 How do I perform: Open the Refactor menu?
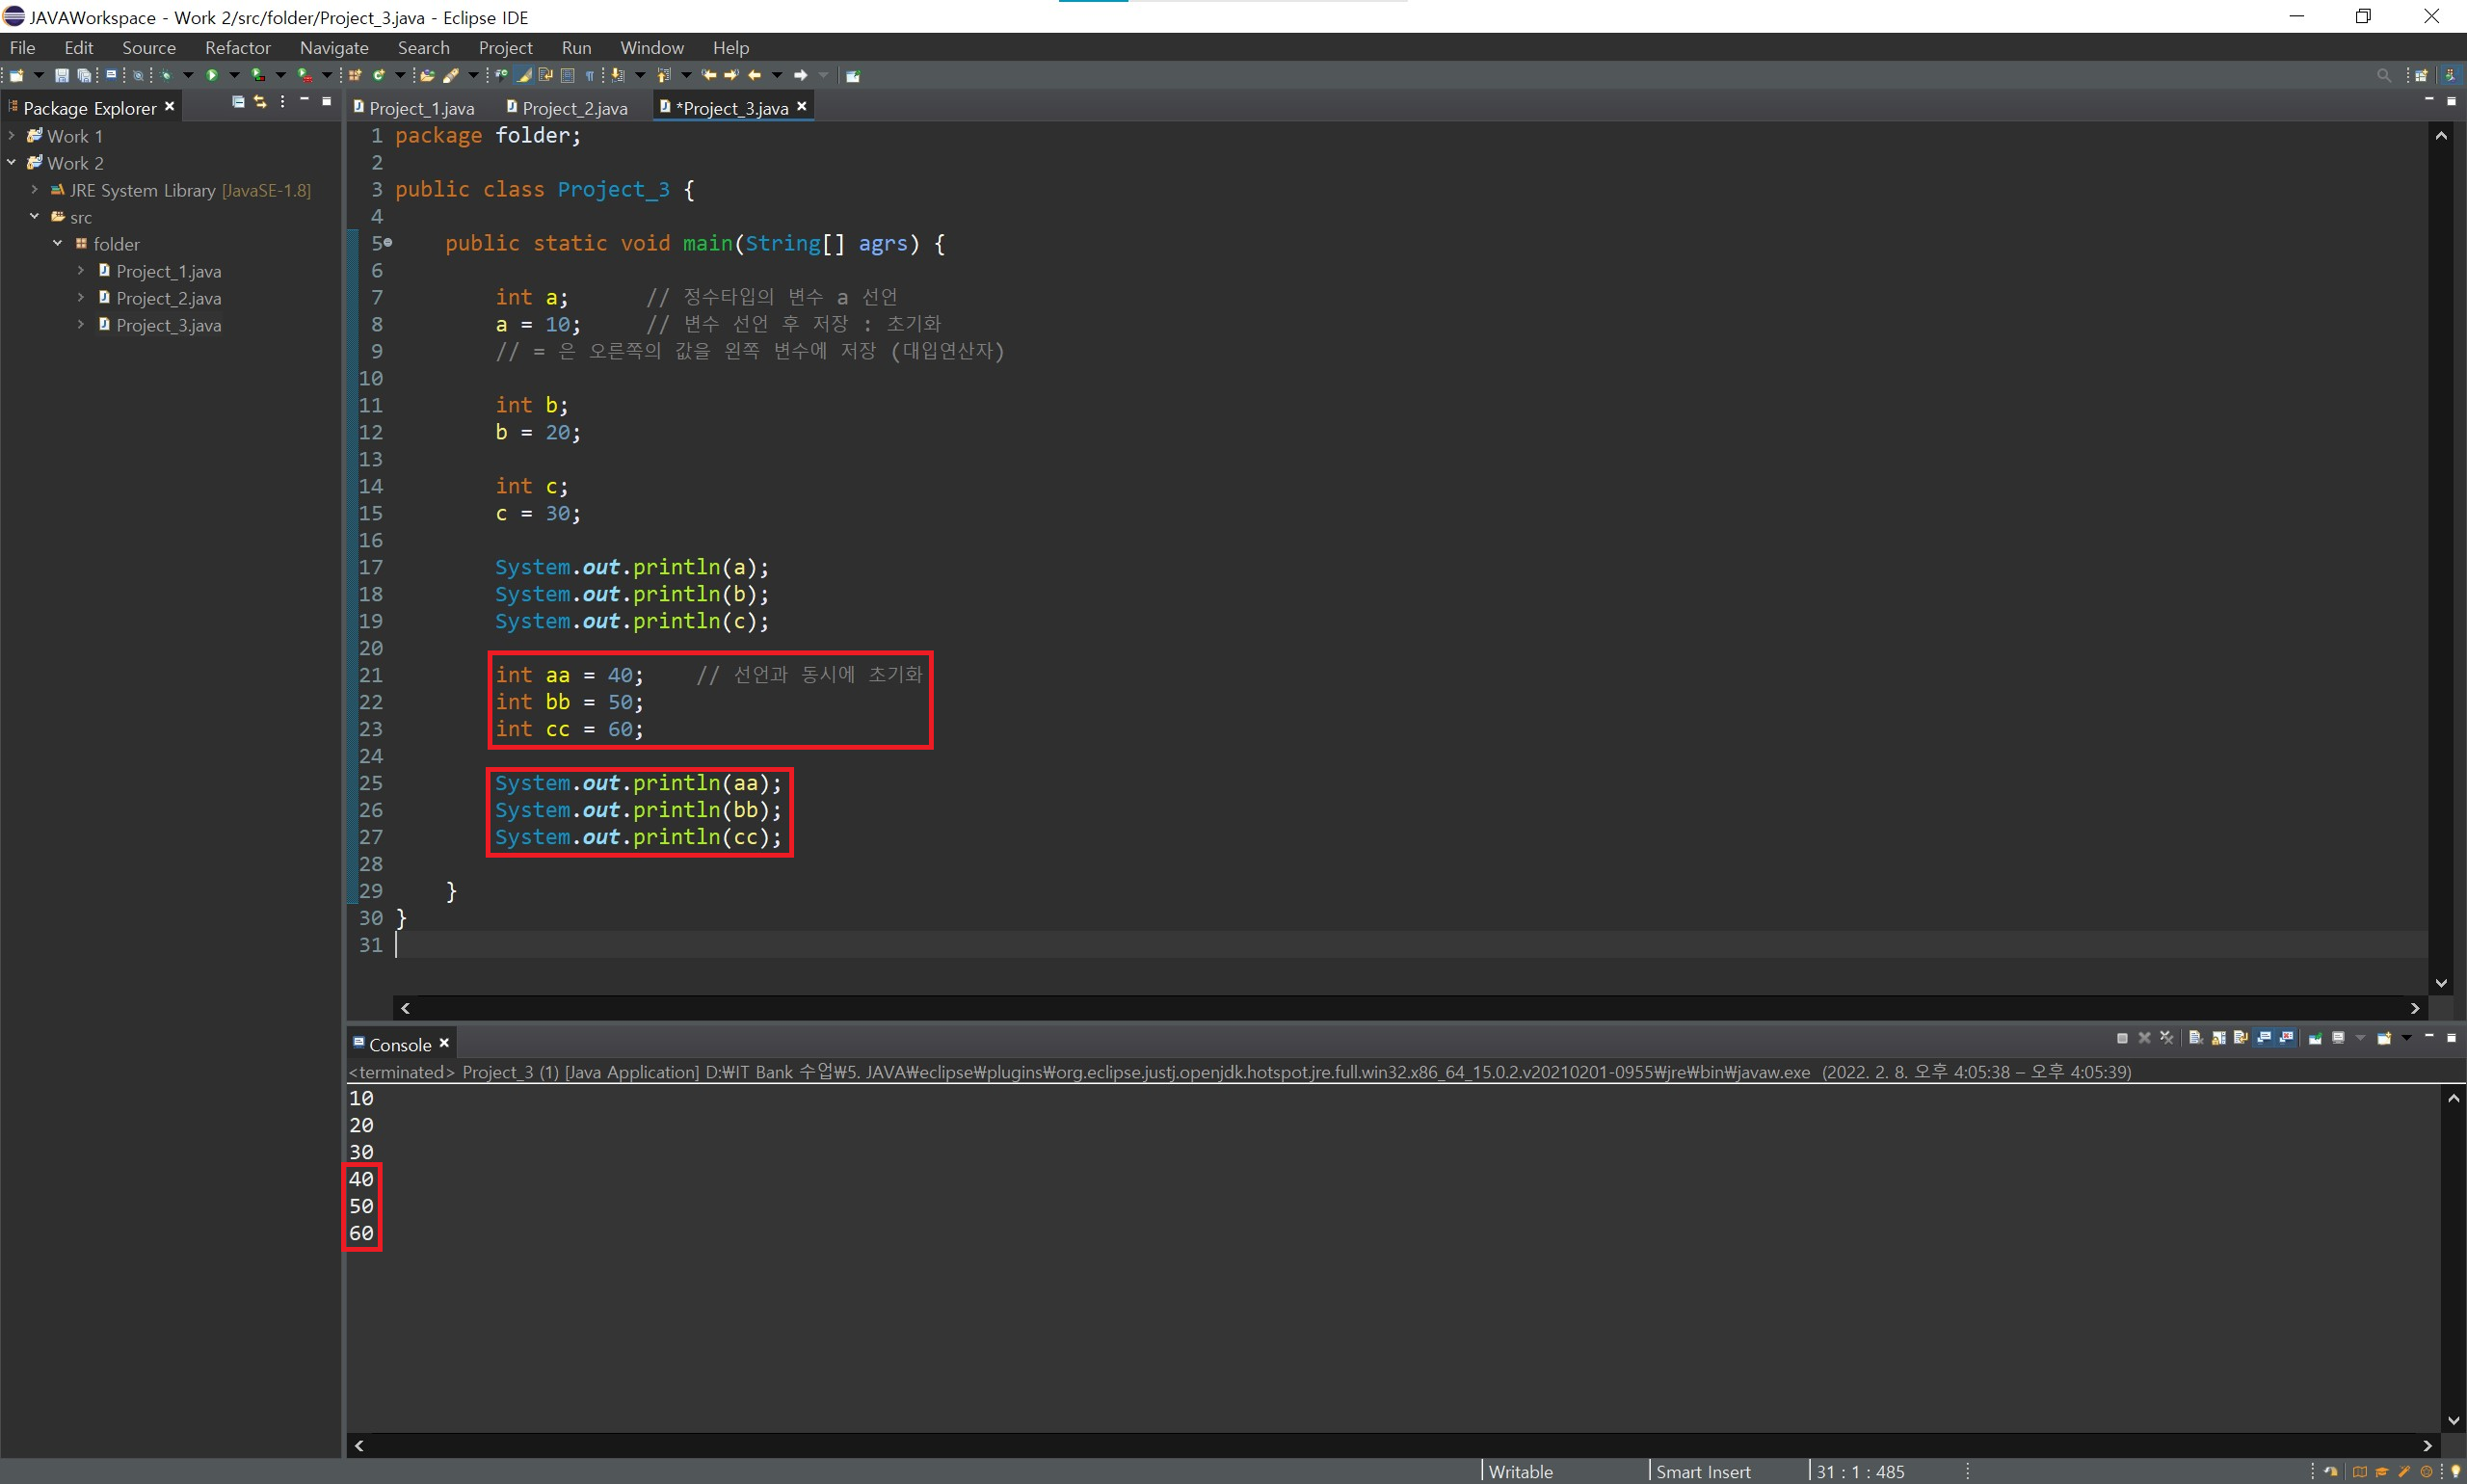tap(237, 48)
